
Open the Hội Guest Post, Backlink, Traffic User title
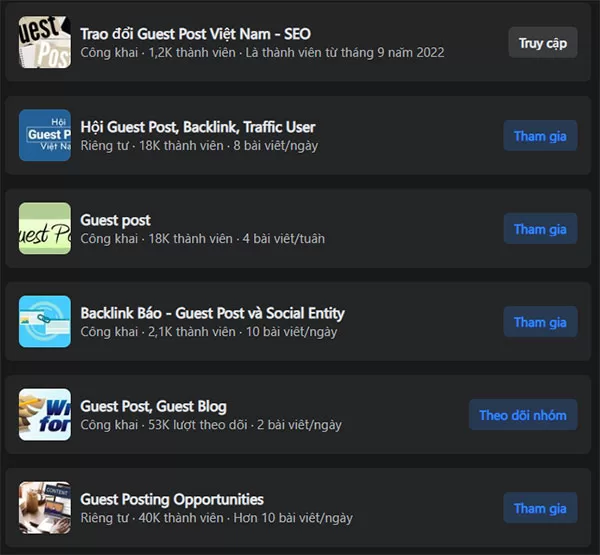click(x=198, y=127)
